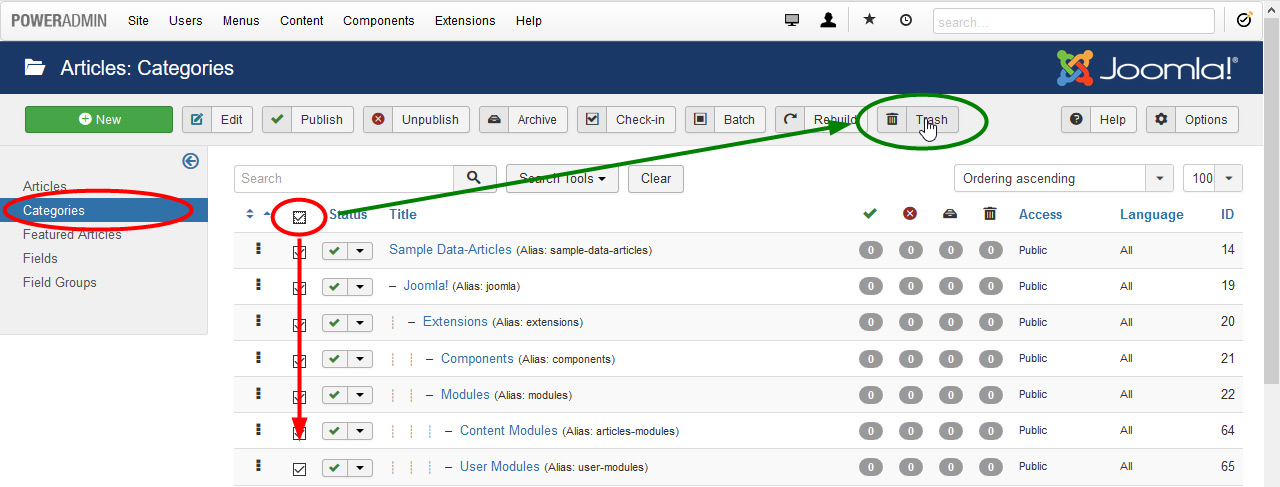
Task: Open the Menus menu
Action: pos(241,20)
